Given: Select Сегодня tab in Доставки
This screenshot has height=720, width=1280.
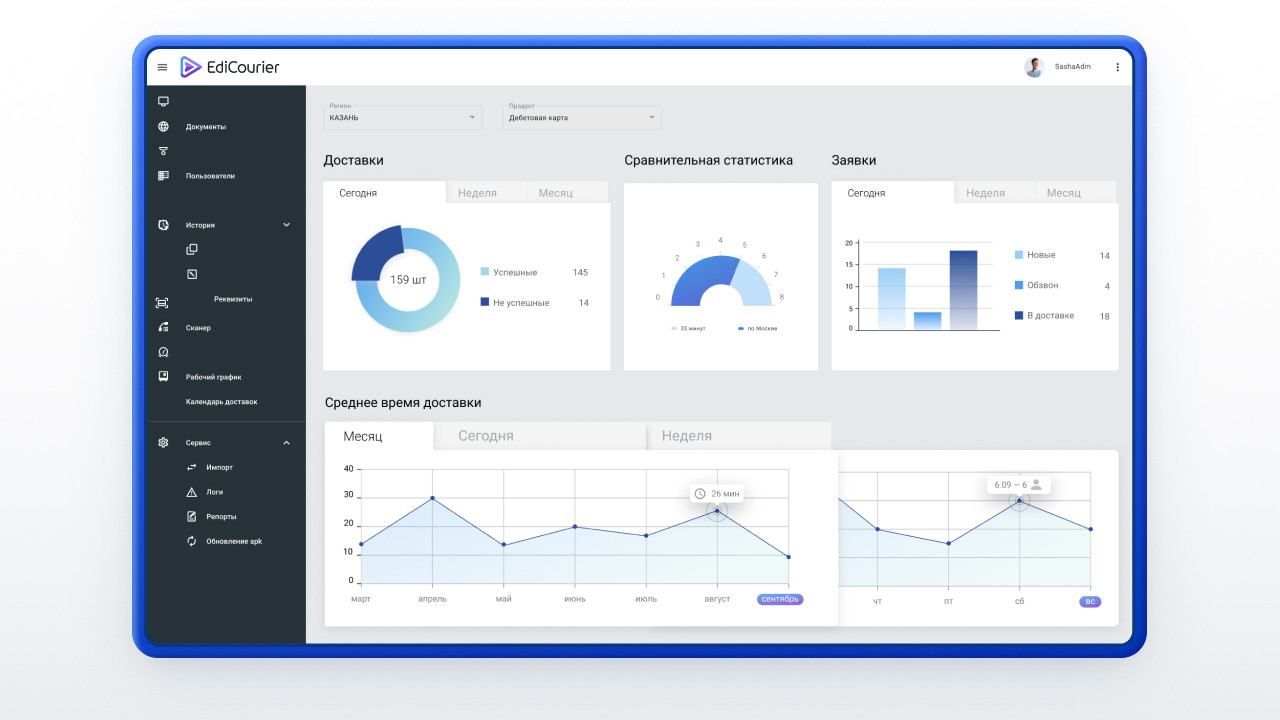Looking at the screenshot, I should (384, 193).
